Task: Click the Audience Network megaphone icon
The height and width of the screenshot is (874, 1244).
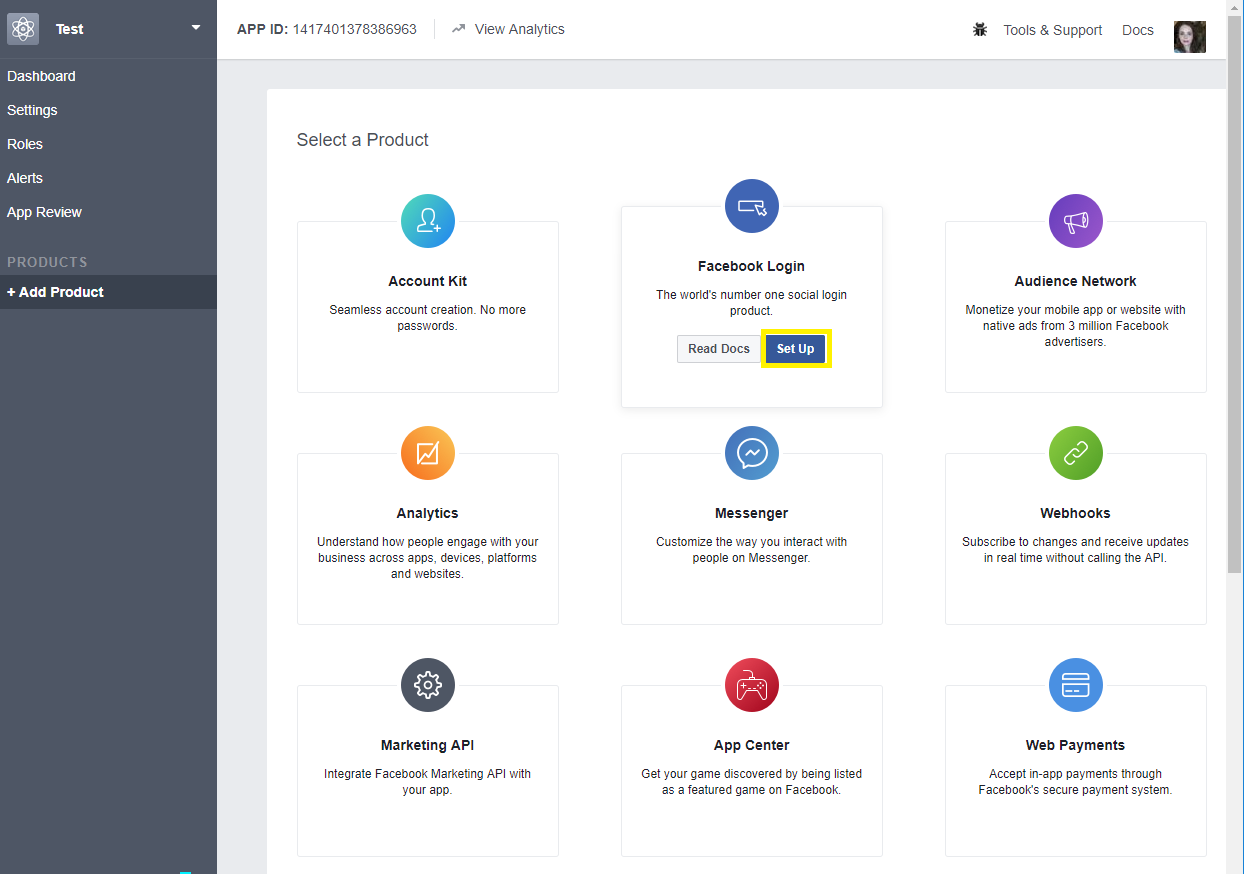Action: pos(1076,221)
